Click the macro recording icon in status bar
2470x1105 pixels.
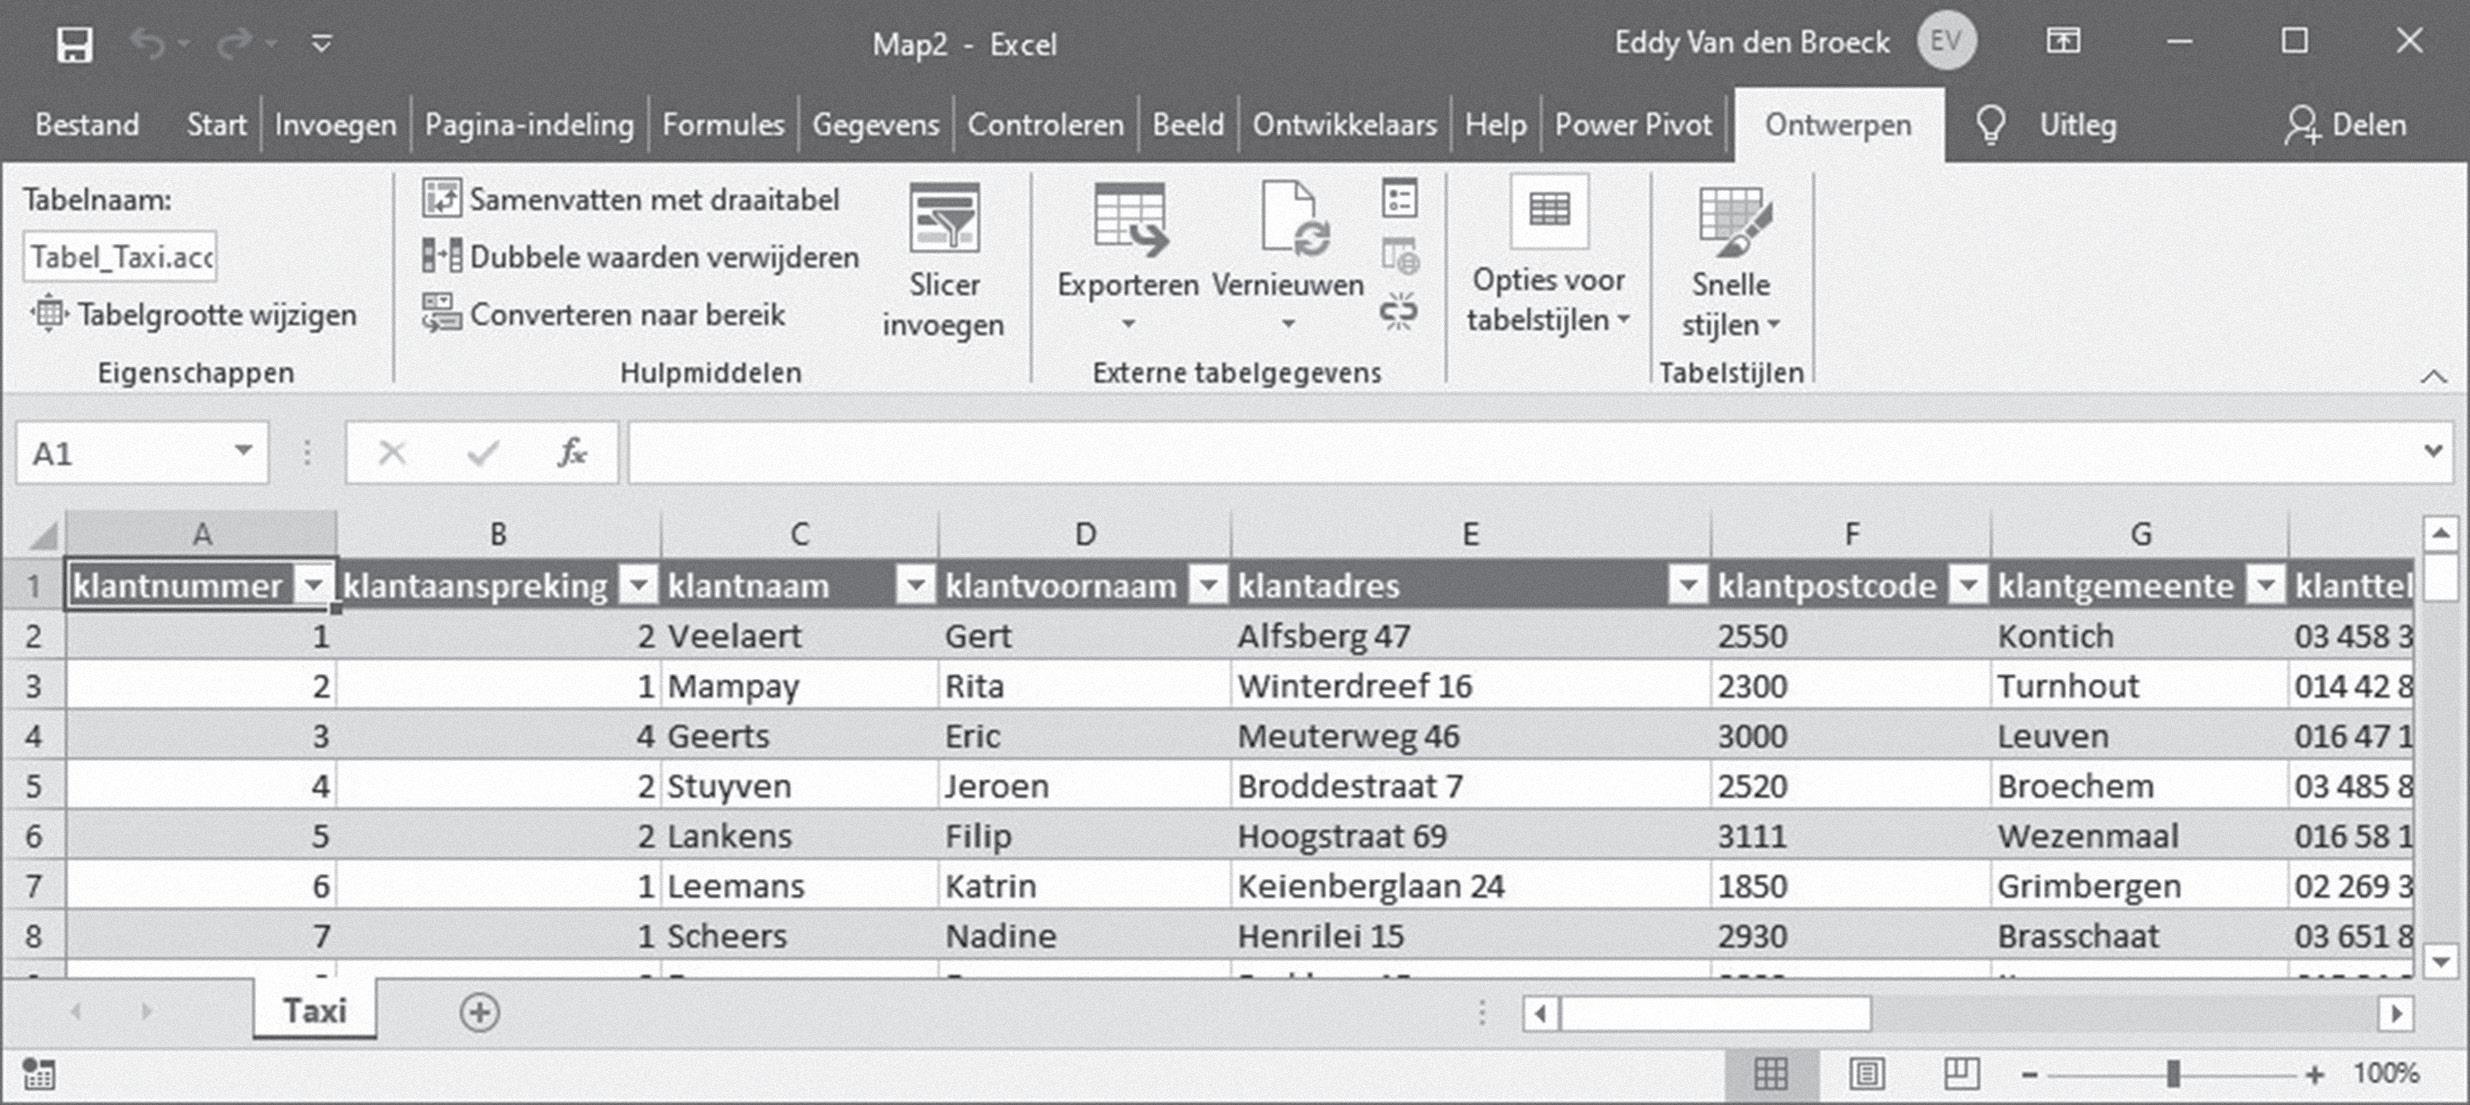coord(39,1075)
